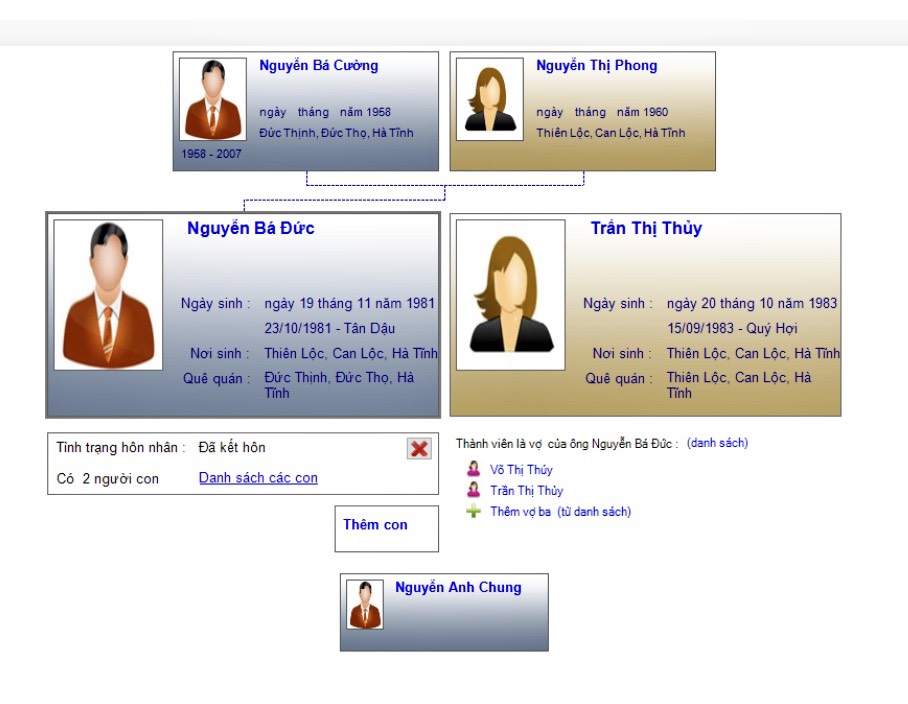Open Nguyễn Thị Phong's avatar photo

(x=490, y=99)
